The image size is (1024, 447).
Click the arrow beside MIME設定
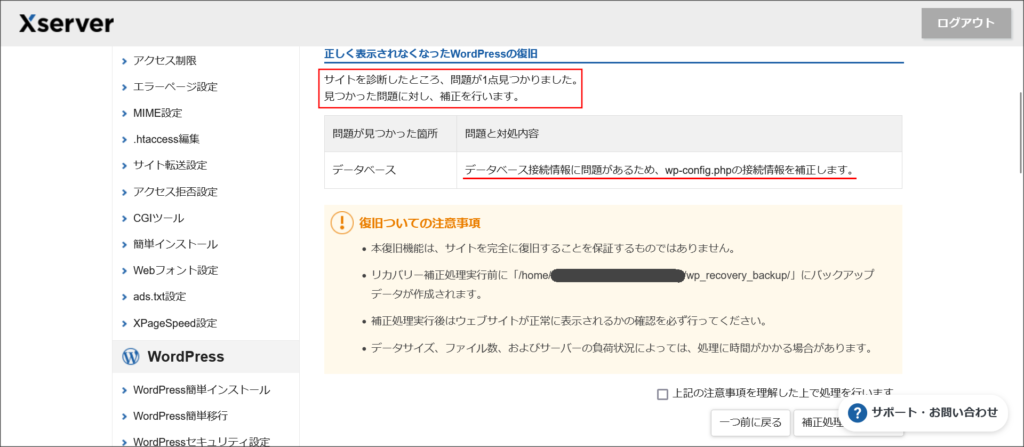click(x=124, y=114)
